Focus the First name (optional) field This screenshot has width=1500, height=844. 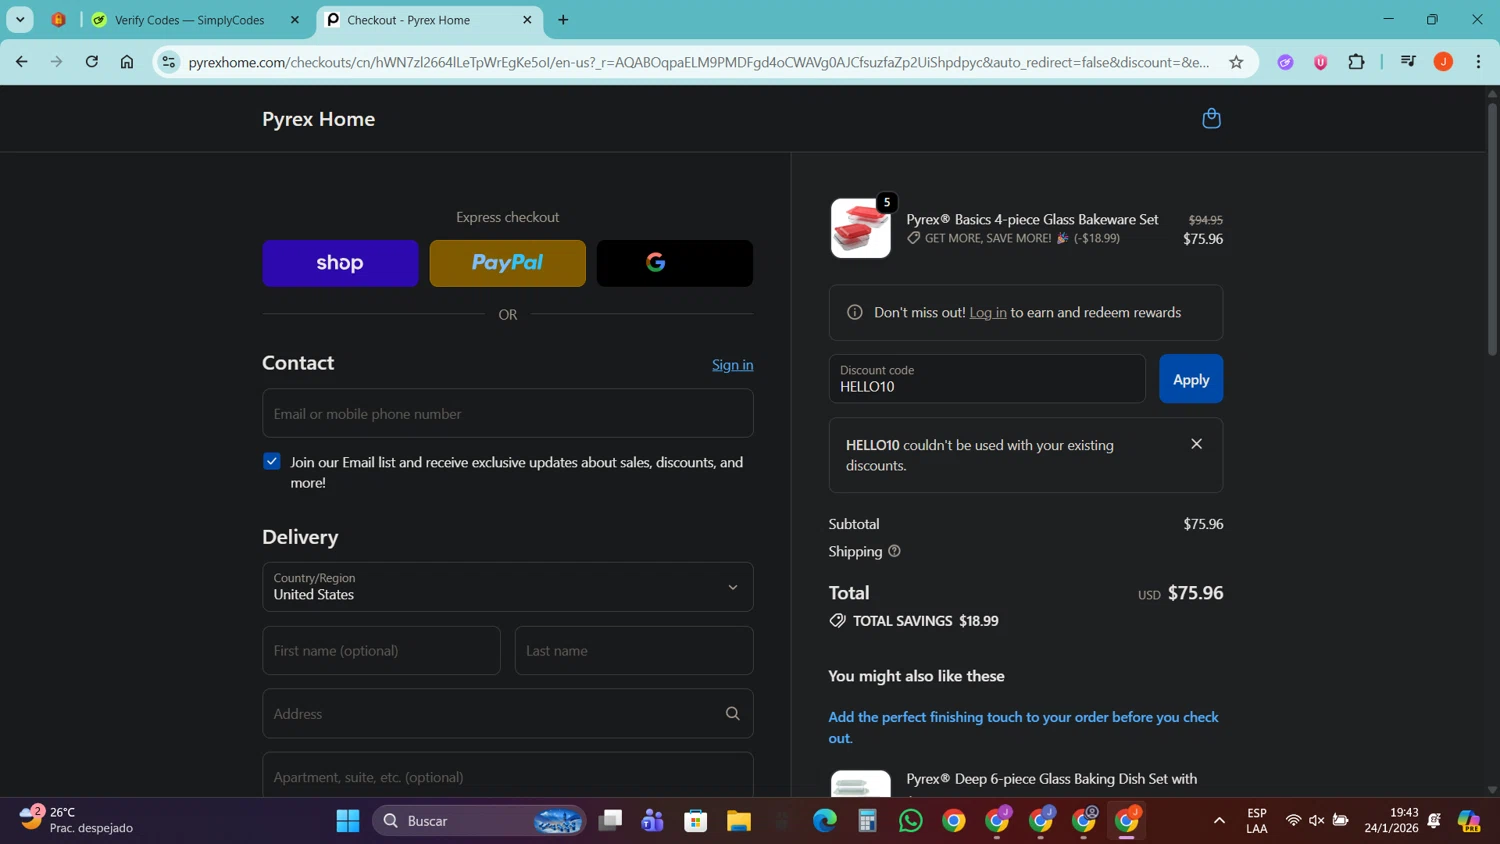[x=381, y=651]
